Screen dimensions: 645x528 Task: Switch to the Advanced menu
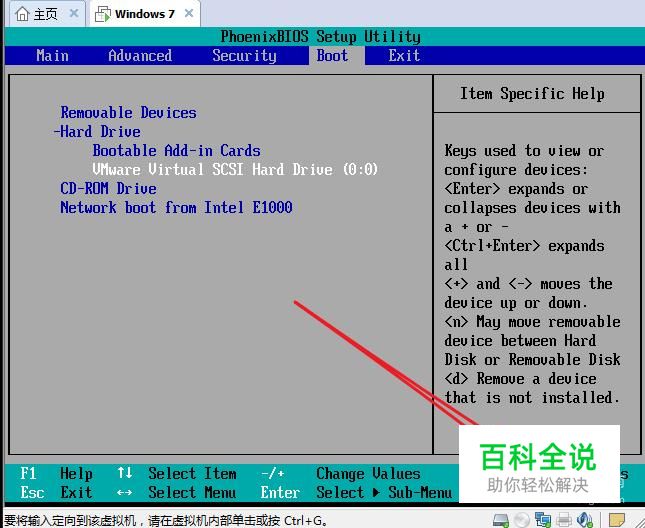140,56
